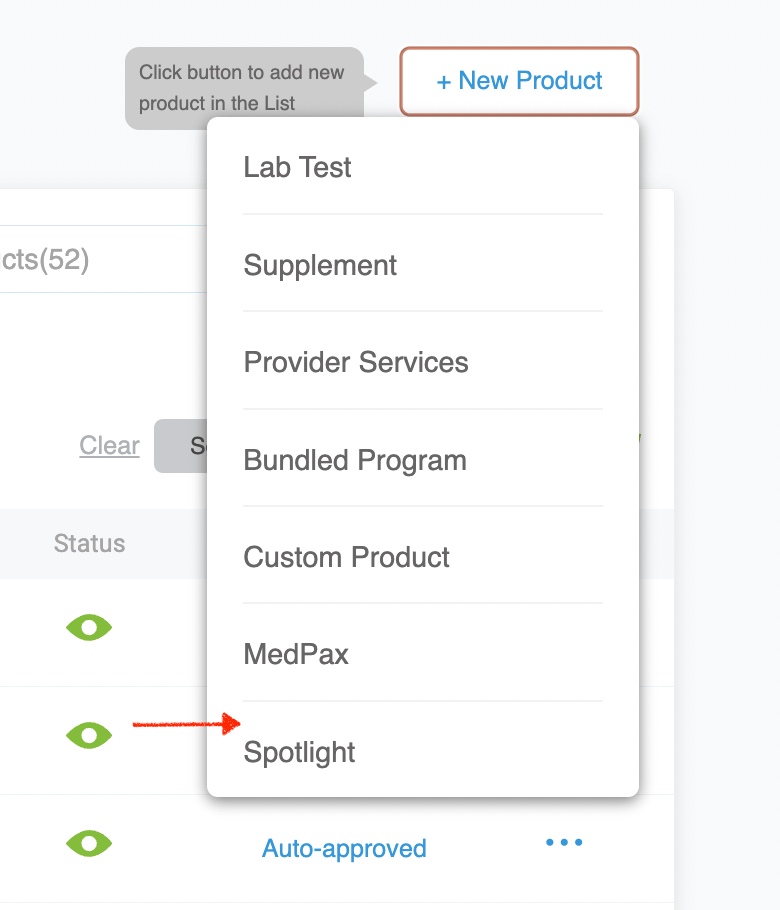The image size is (780, 910).
Task: Open the ellipsis actions menu for Auto-approved product
Action: [564, 843]
